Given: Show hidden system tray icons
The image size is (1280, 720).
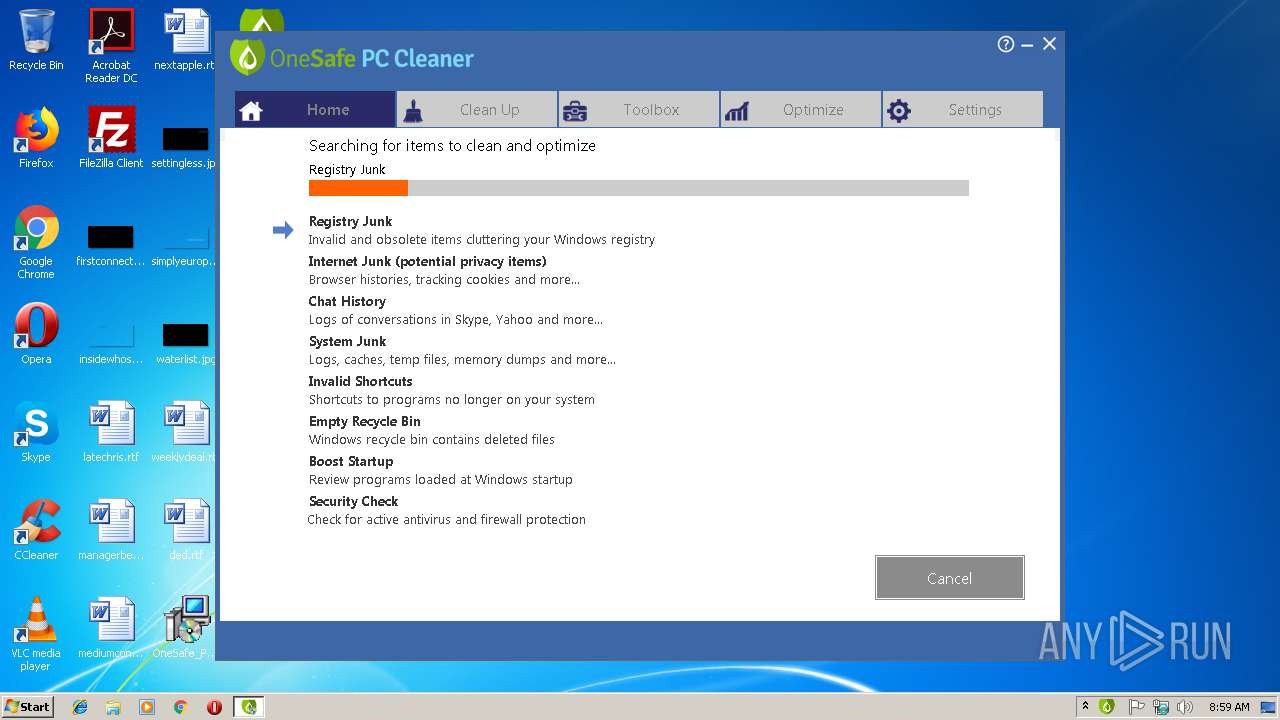Looking at the screenshot, I should pos(1086,707).
